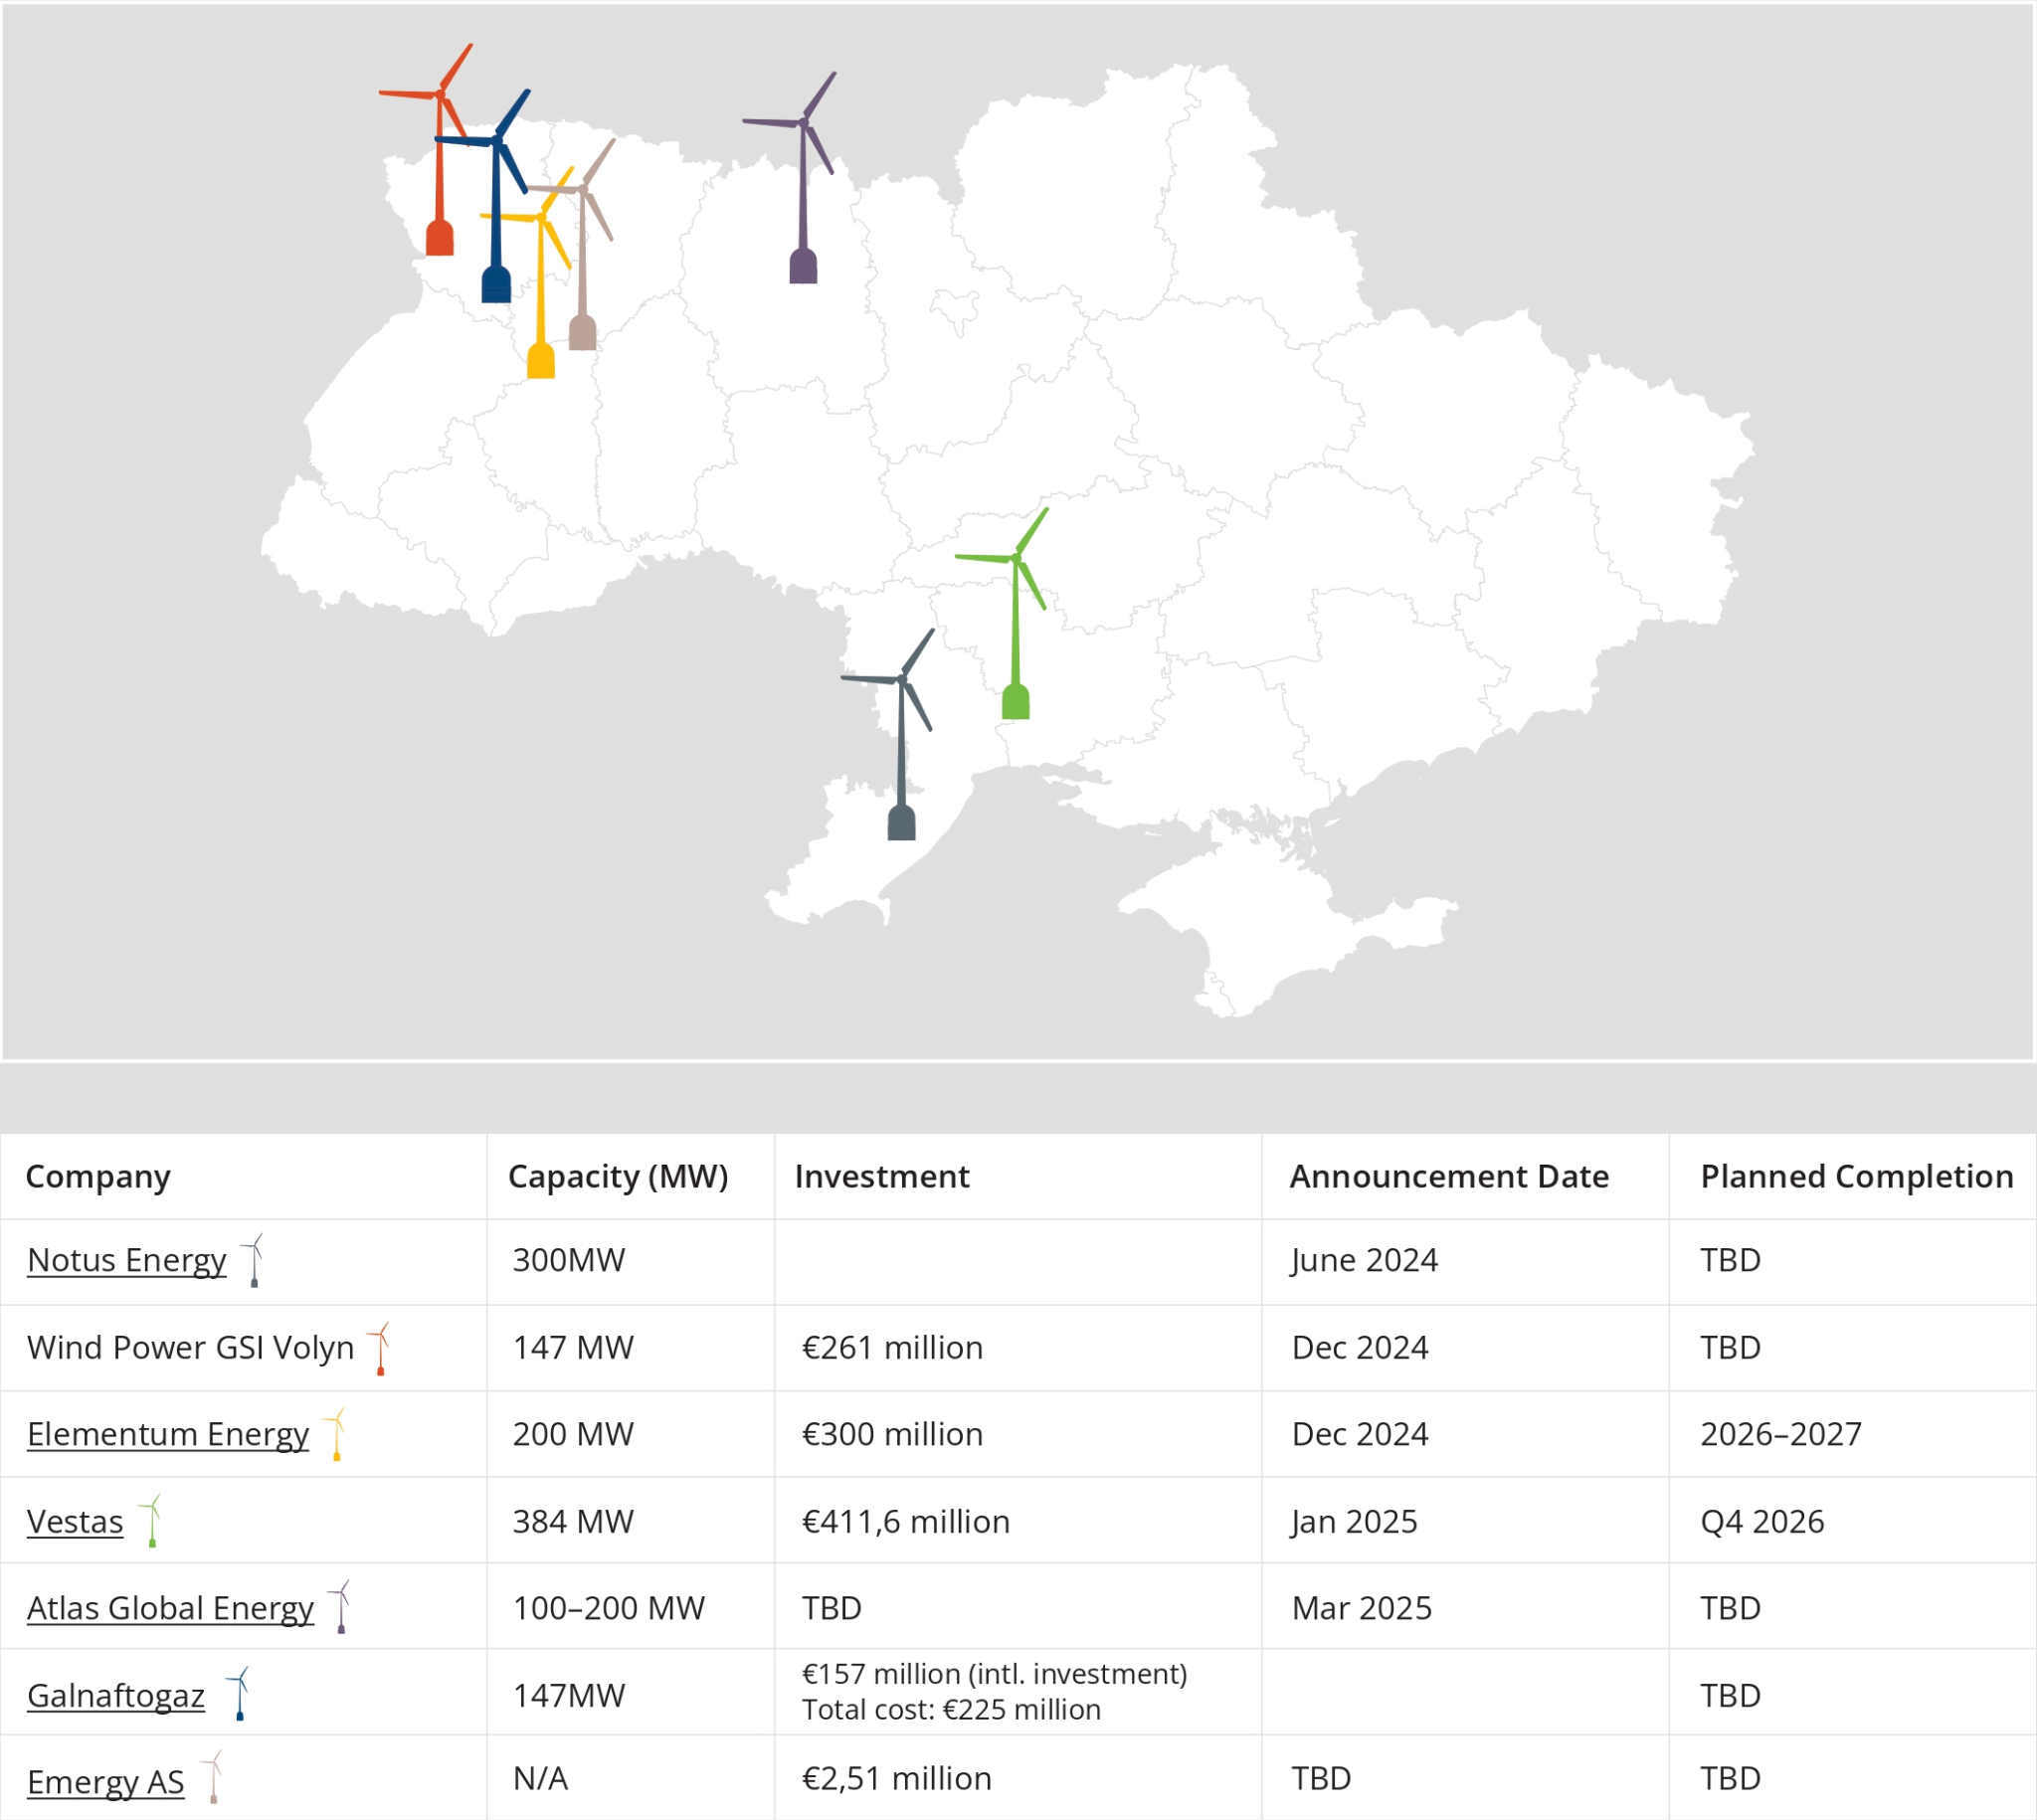
Task: Click small turbine icon beside Vestas
Action: tap(151, 1521)
